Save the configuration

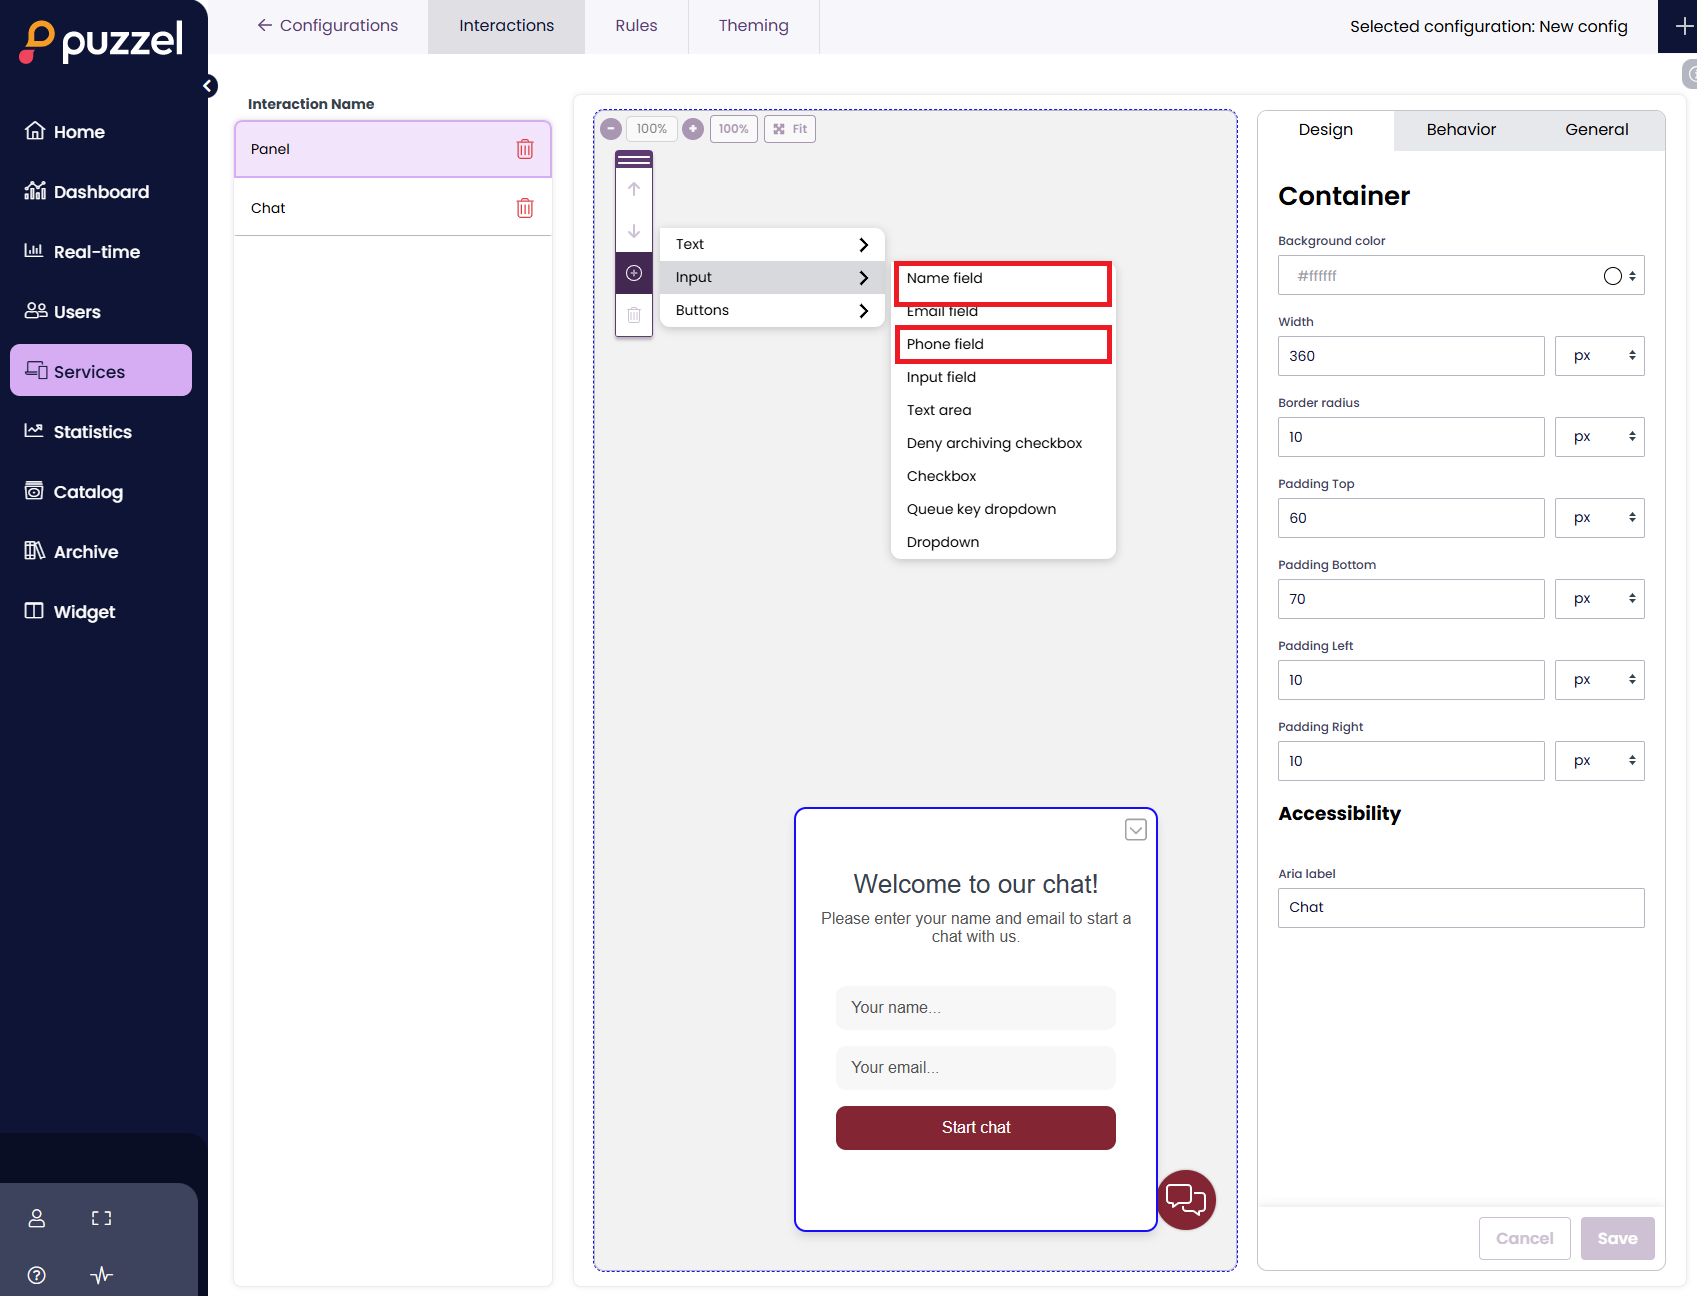tap(1617, 1238)
